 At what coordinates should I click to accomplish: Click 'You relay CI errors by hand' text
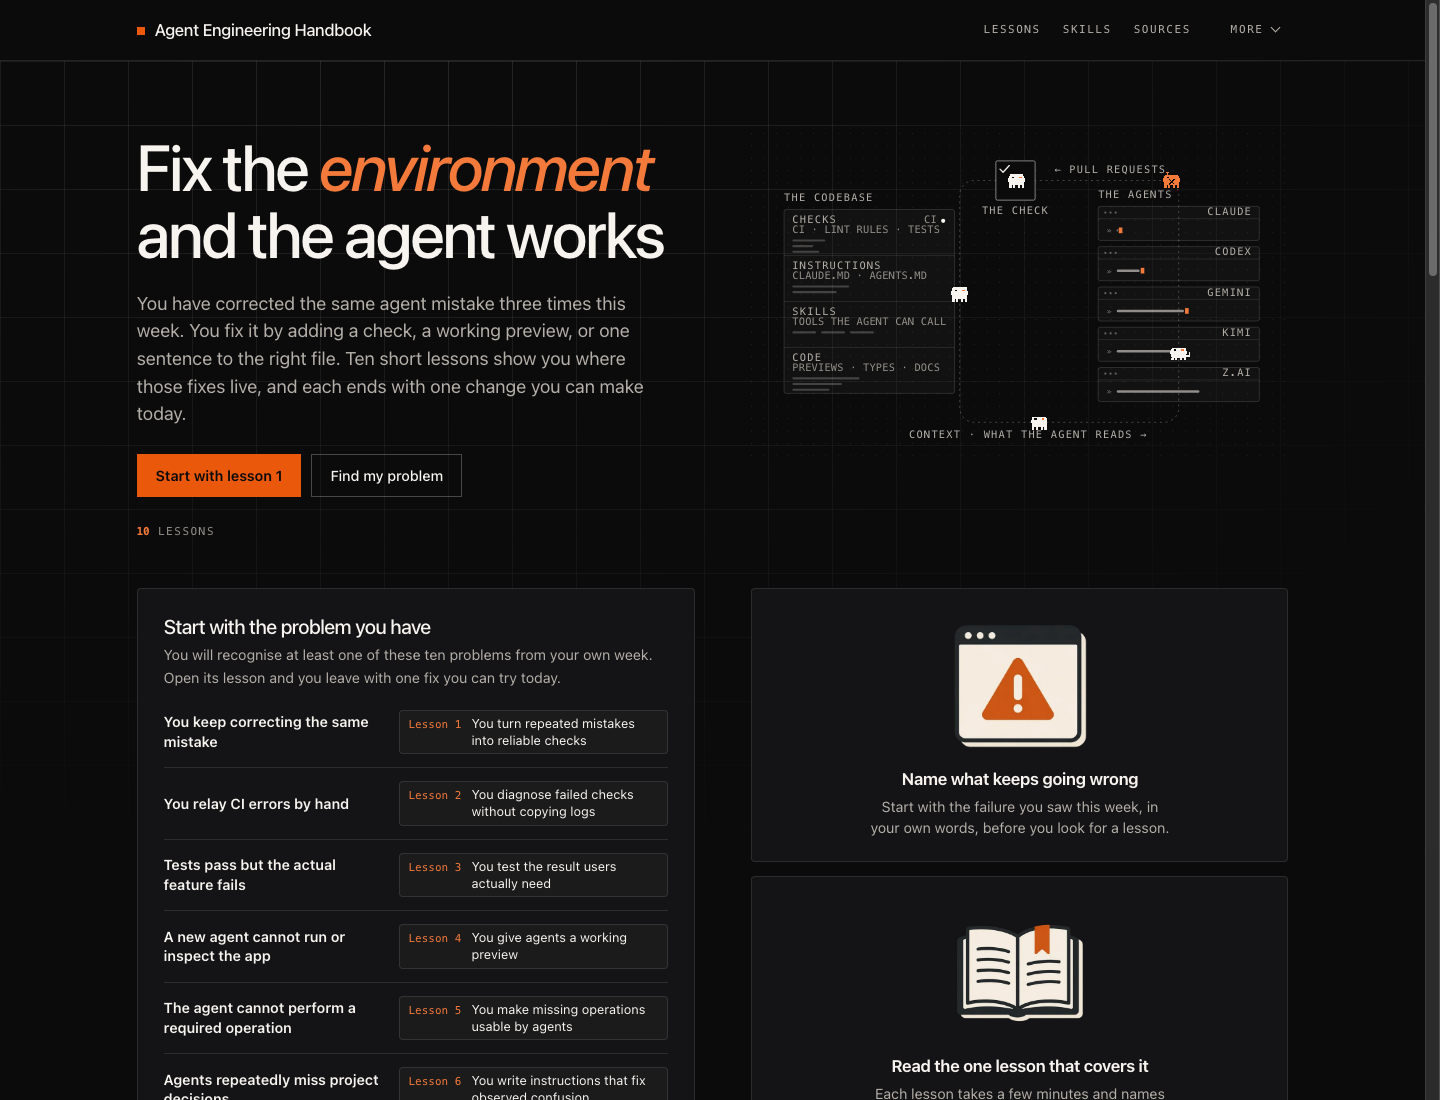[256, 804]
